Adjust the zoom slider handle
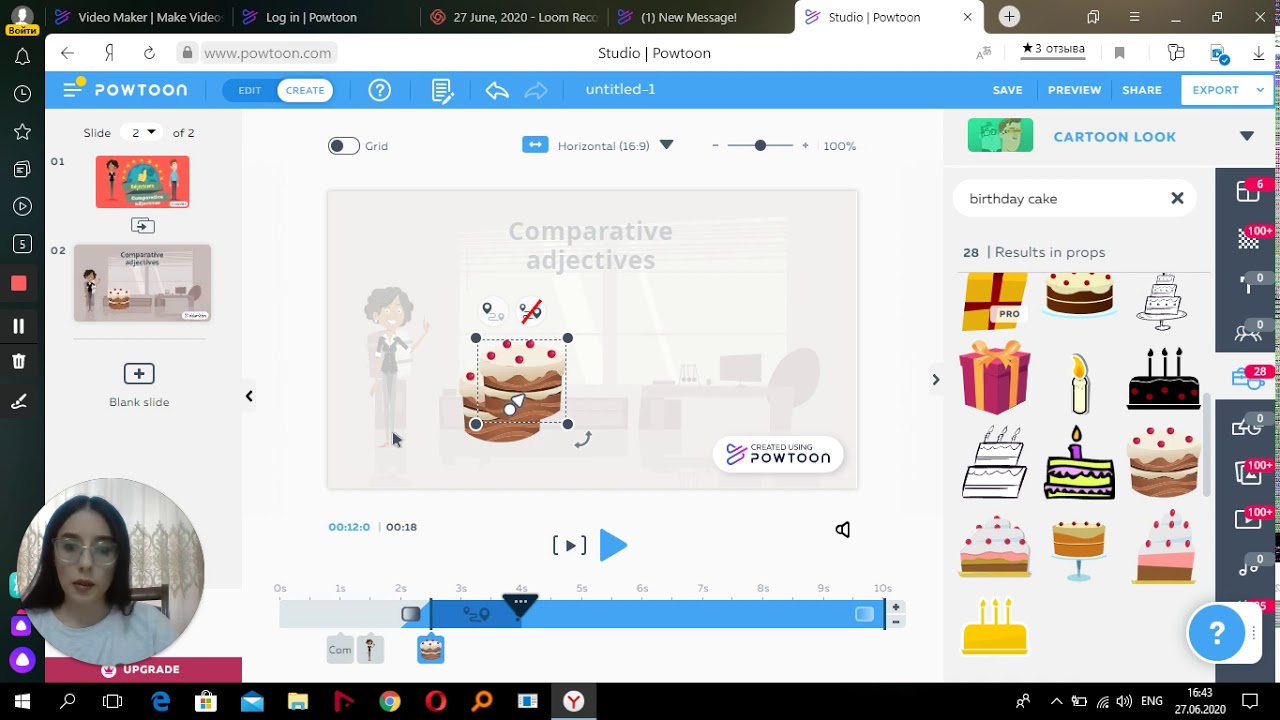The image size is (1280, 720). [760, 146]
